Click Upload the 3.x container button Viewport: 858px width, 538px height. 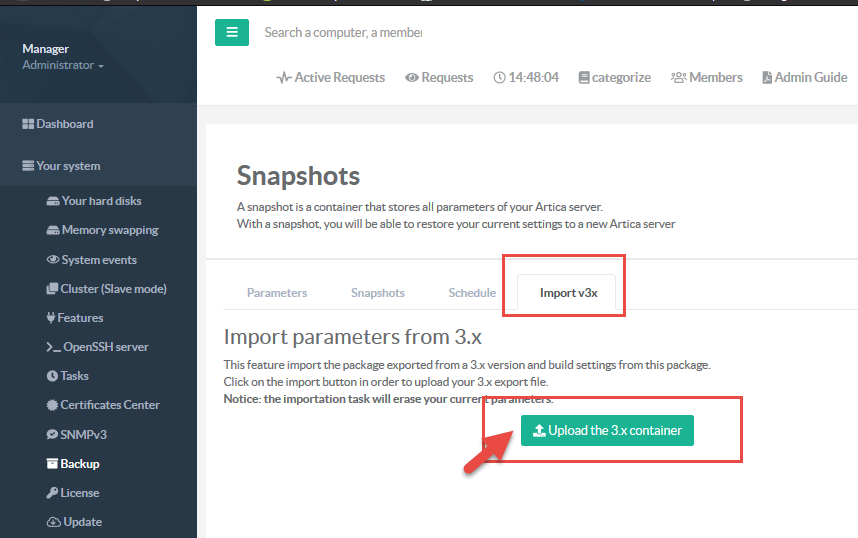(x=607, y=431)
